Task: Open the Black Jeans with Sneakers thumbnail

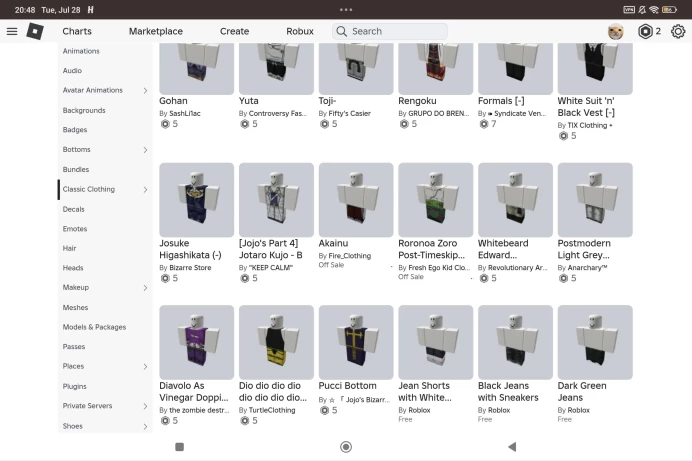Action: [x=515, y=342]
